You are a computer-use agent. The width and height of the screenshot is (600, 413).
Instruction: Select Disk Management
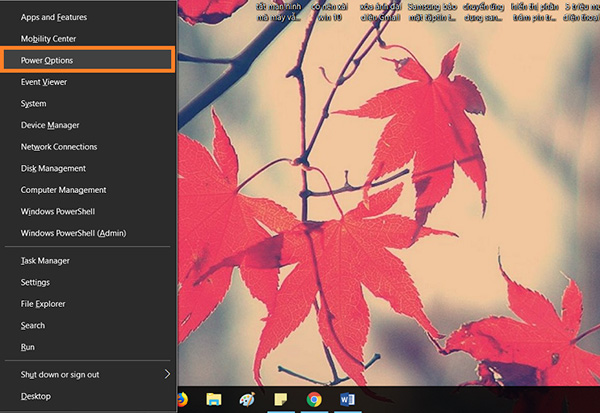(88, 168)
